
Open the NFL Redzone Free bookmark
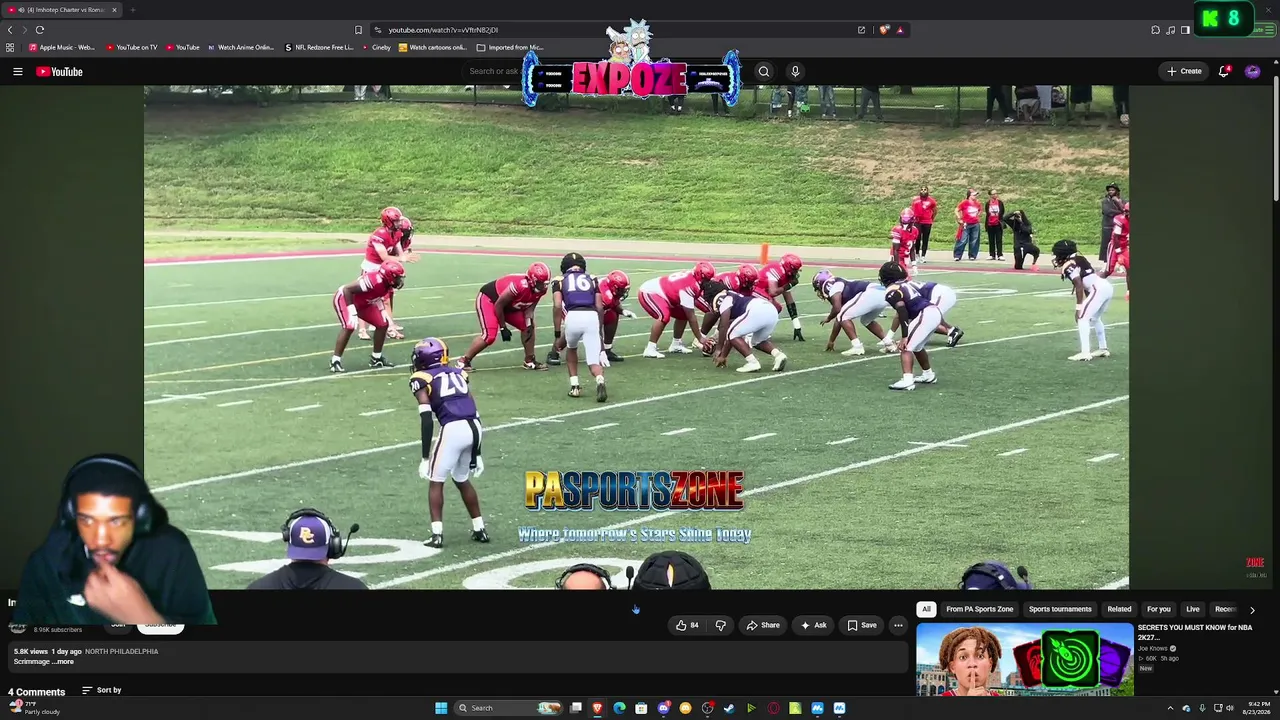319,47
